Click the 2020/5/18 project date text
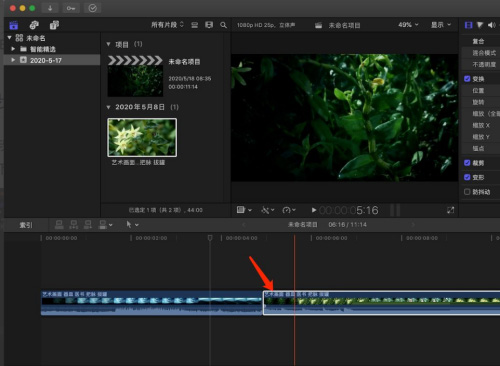This screenshot has width=500, height=366. (x=190, y=79)
